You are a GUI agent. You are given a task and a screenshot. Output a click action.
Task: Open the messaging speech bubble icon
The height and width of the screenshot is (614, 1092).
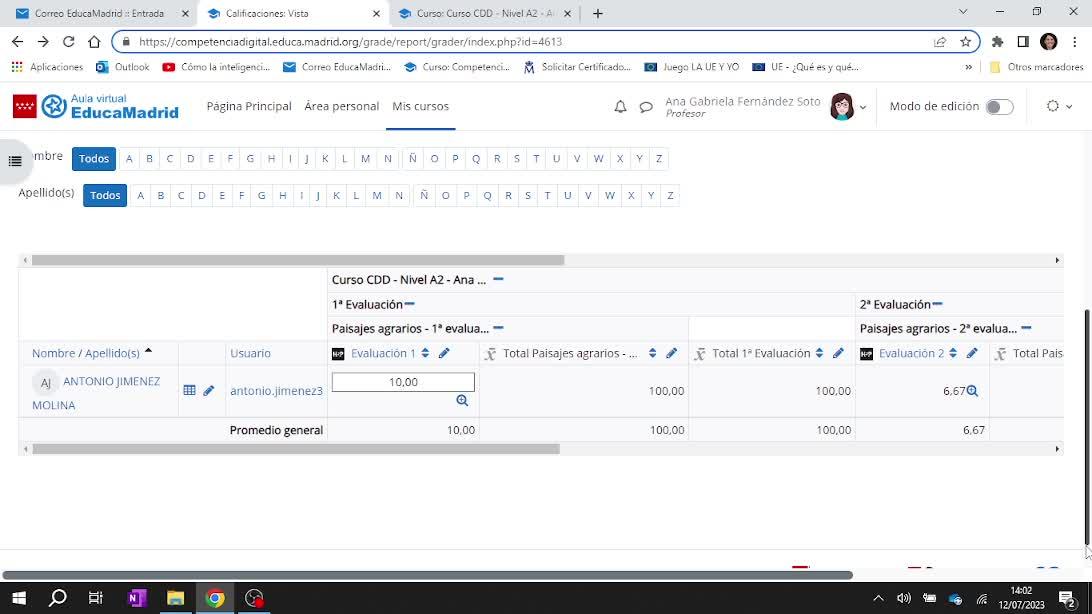click(646, 107)
